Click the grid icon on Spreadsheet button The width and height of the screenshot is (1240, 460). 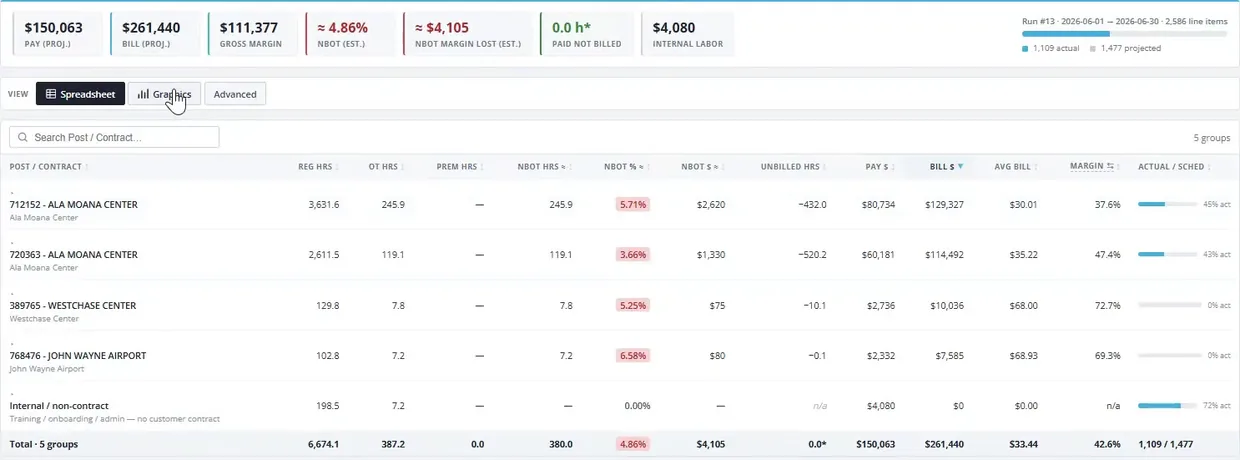(51, 94)
